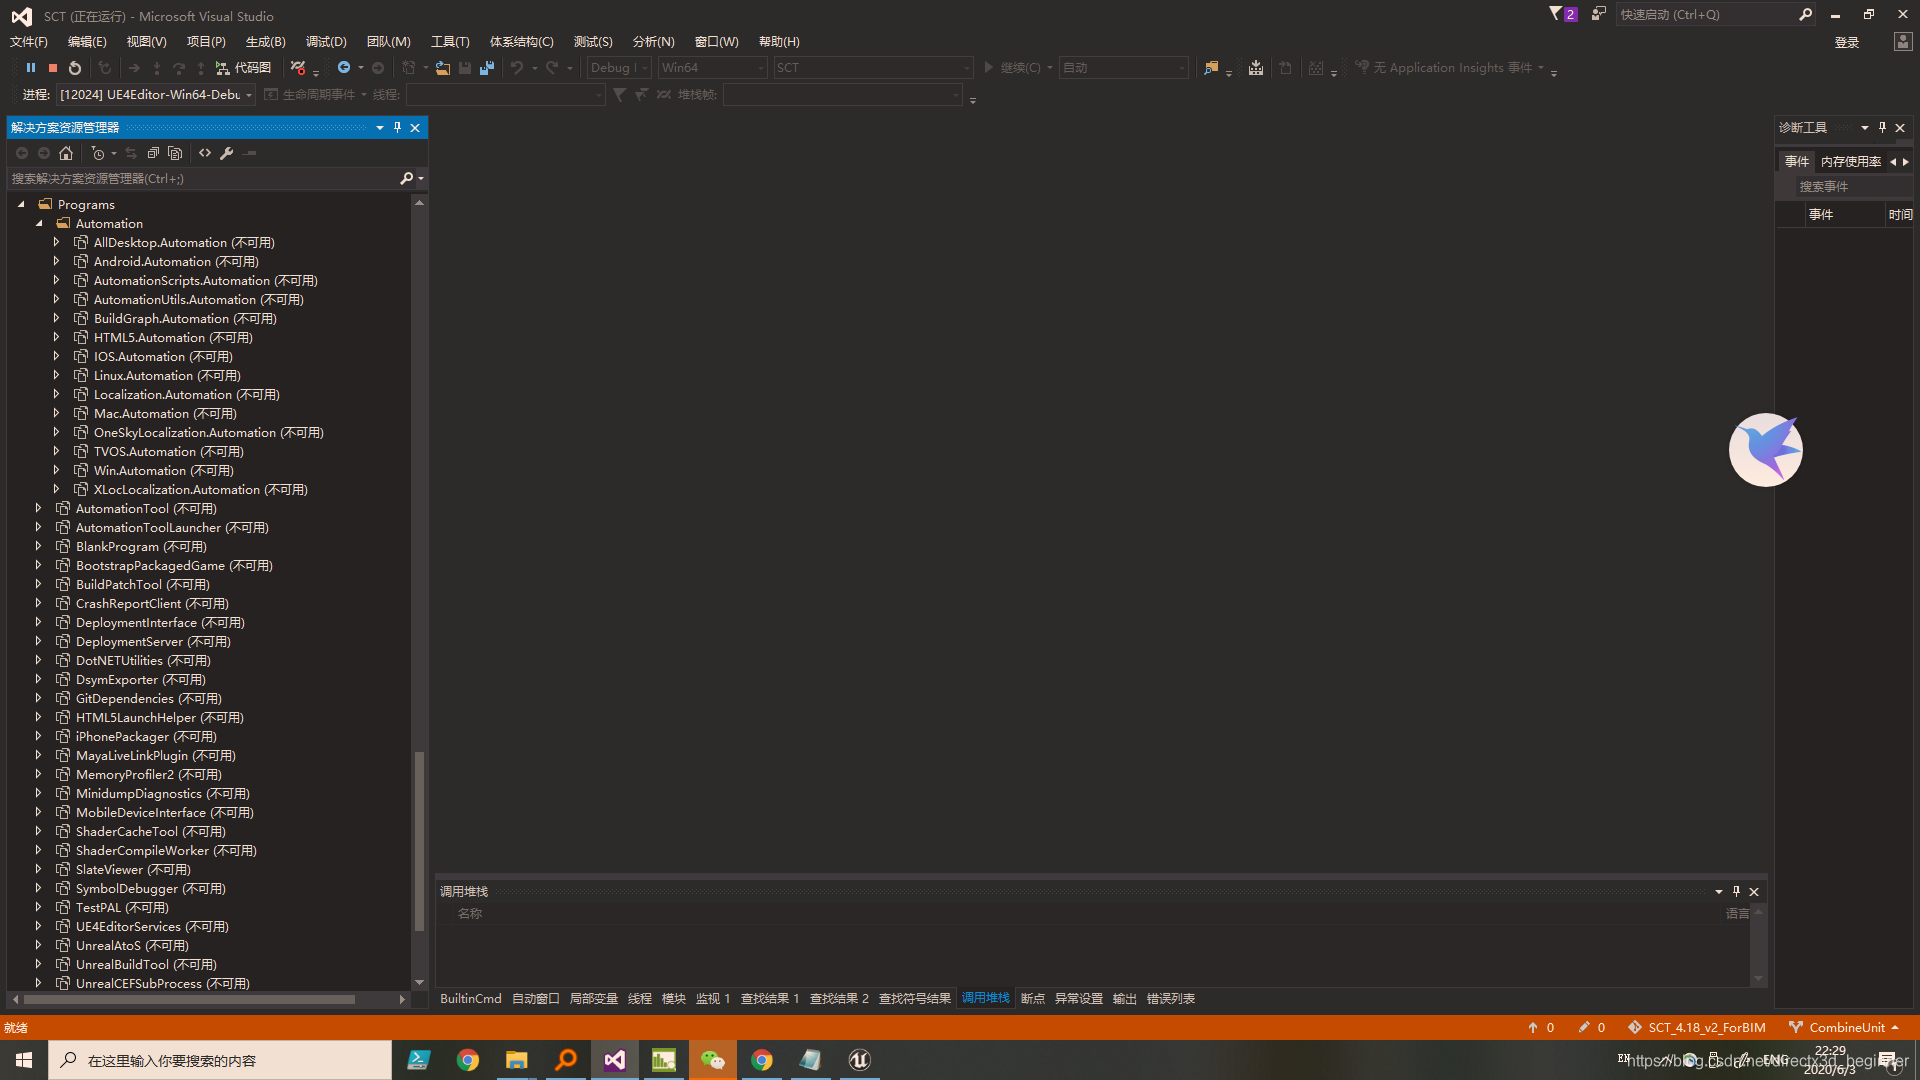Collapse the Automation folder node
The height and width of the screenshot is (1080, 1920).
point(40,224)
